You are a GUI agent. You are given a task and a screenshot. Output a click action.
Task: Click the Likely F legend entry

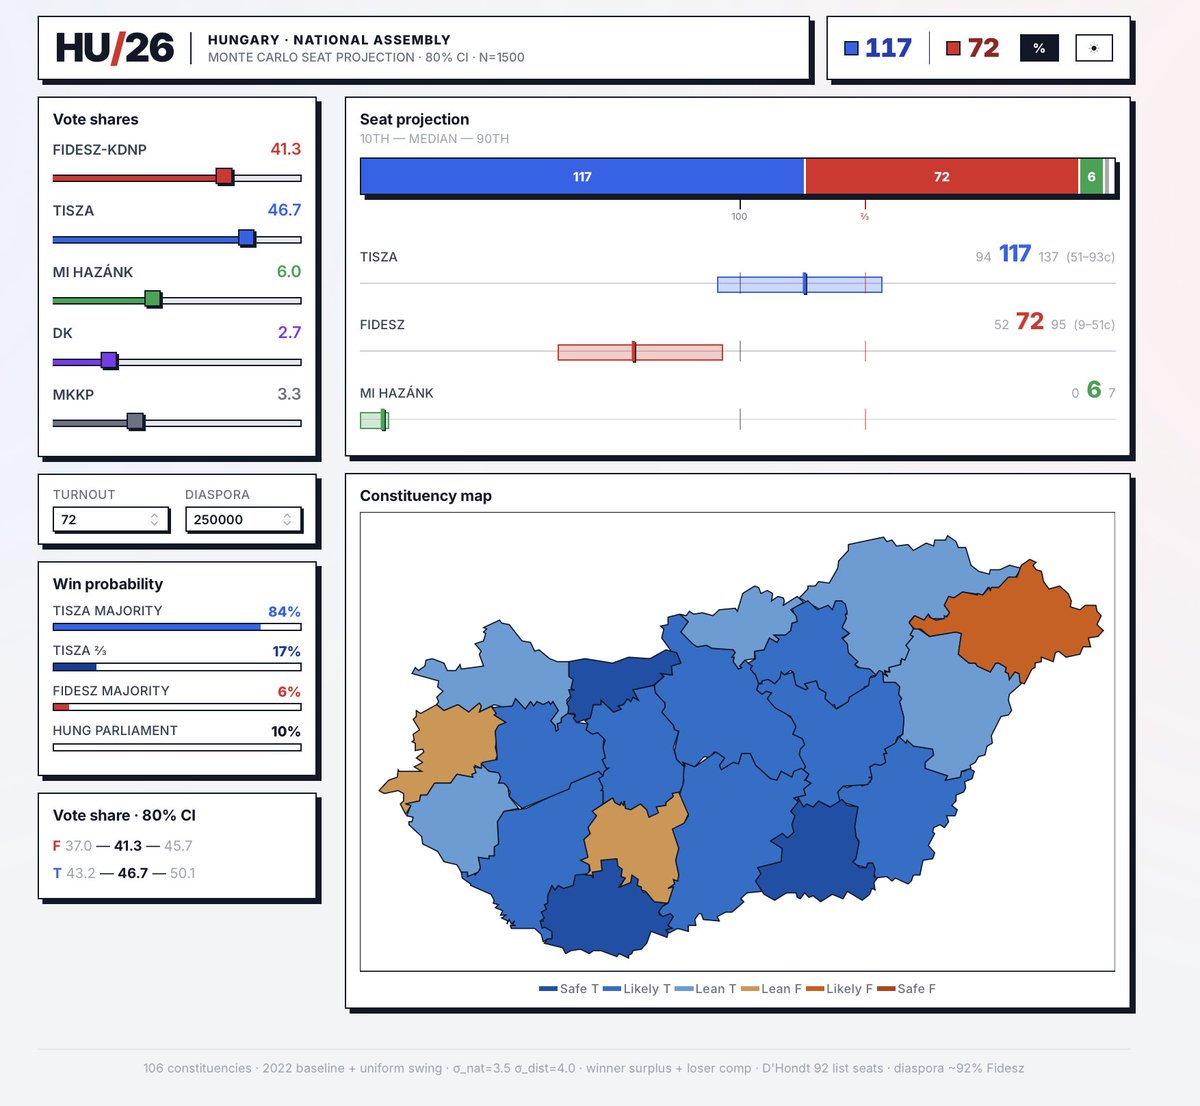[x=839, y=988]
